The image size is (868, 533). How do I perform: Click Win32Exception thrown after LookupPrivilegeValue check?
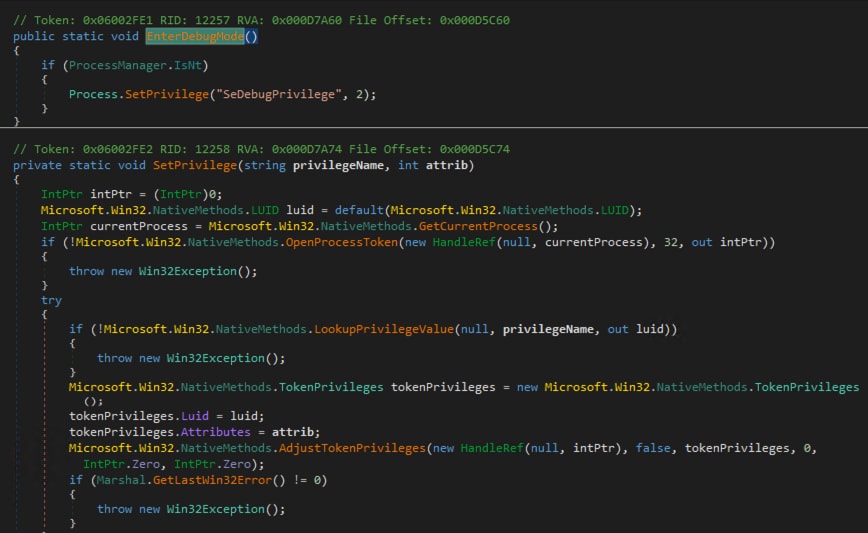pyautogui.click(x=215, y=358)
